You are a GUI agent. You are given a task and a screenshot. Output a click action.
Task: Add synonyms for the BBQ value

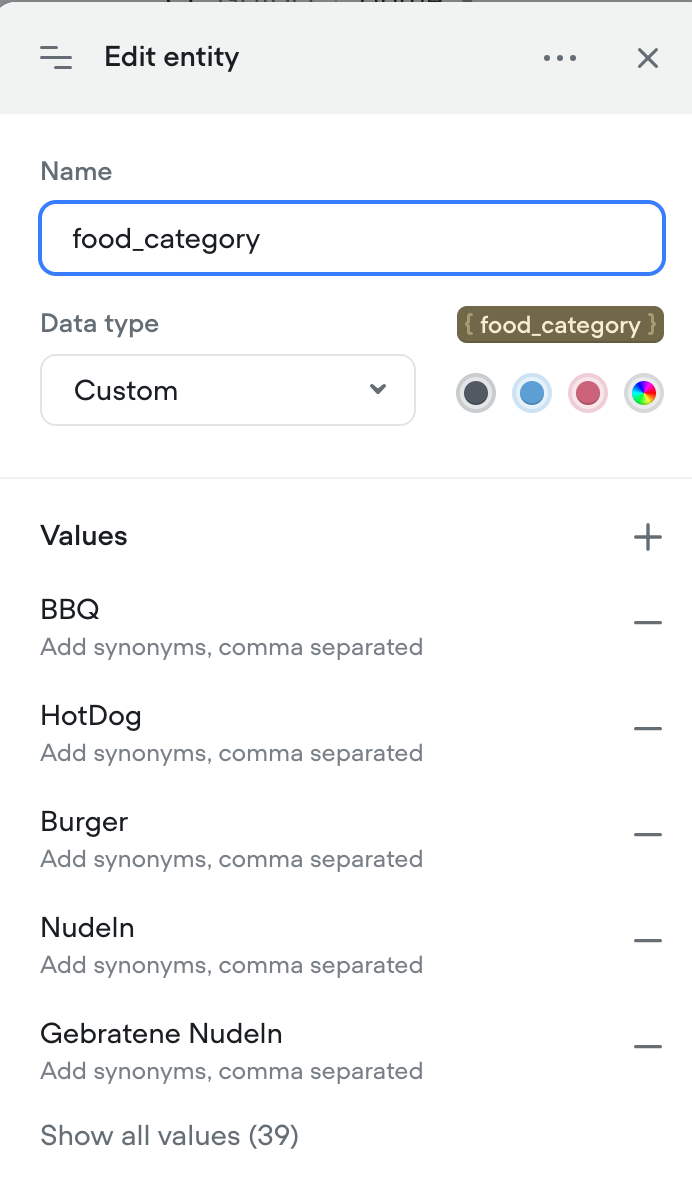click(x=231, y=647)
